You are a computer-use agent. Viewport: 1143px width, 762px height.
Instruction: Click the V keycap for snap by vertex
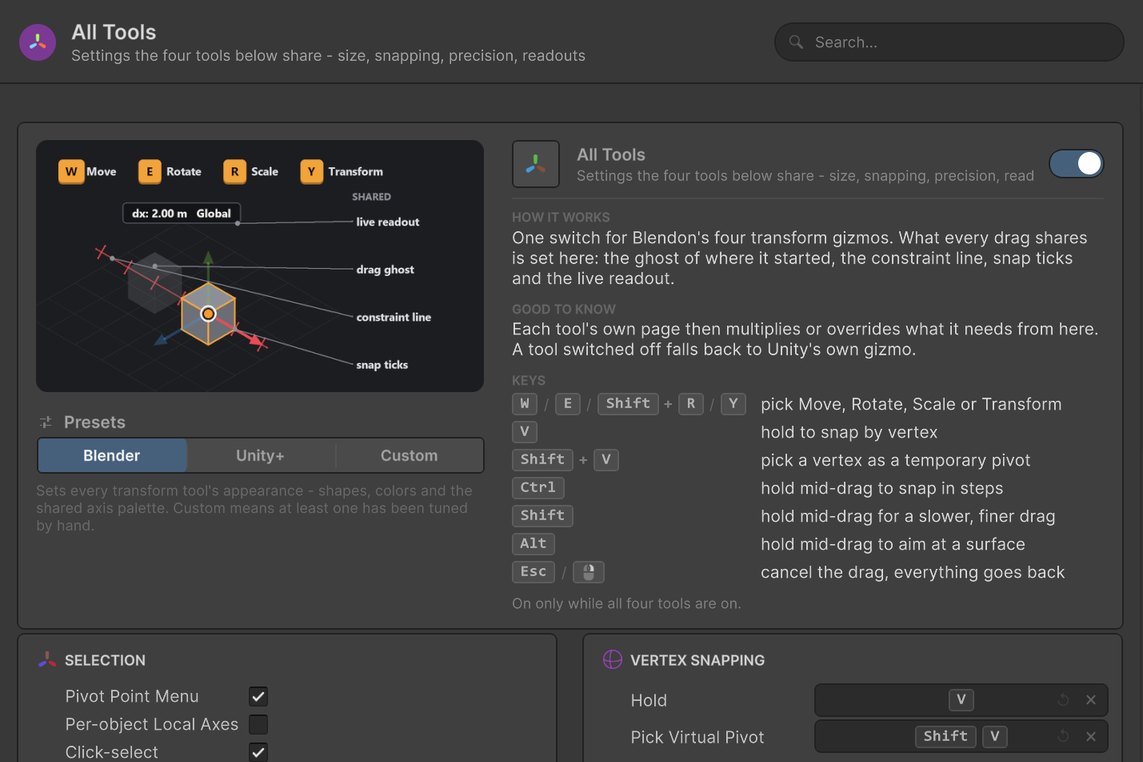(x=525, y=432)
